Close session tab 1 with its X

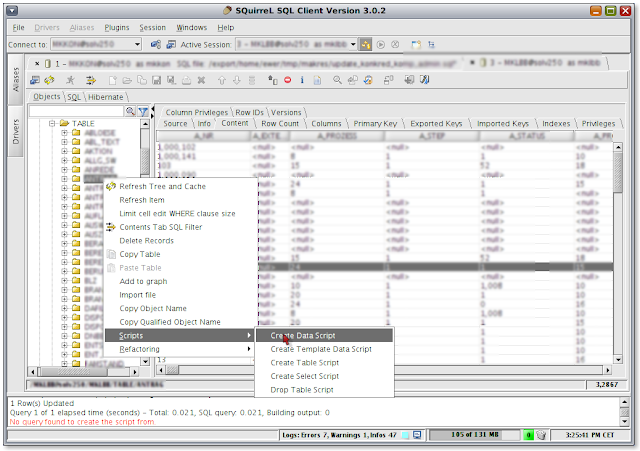pos(37,63)
